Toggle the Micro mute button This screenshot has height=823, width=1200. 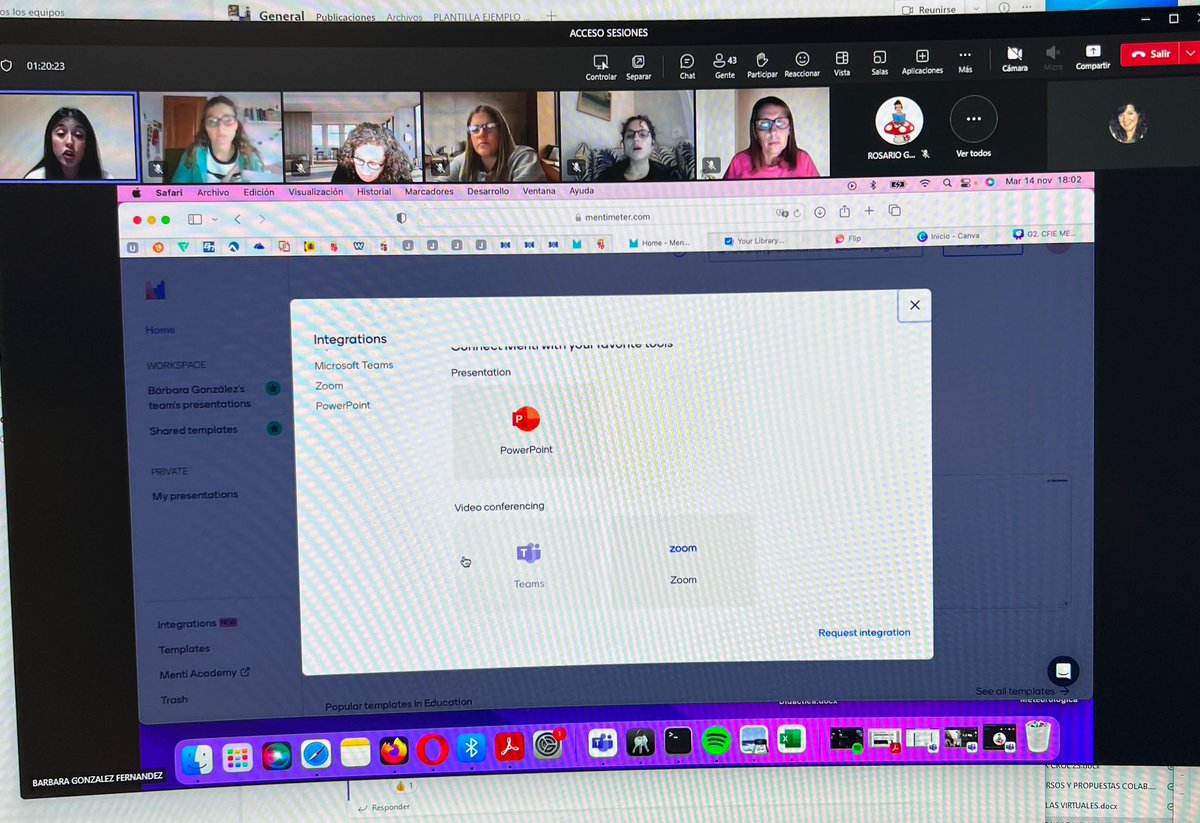[x=1053, y=58]
